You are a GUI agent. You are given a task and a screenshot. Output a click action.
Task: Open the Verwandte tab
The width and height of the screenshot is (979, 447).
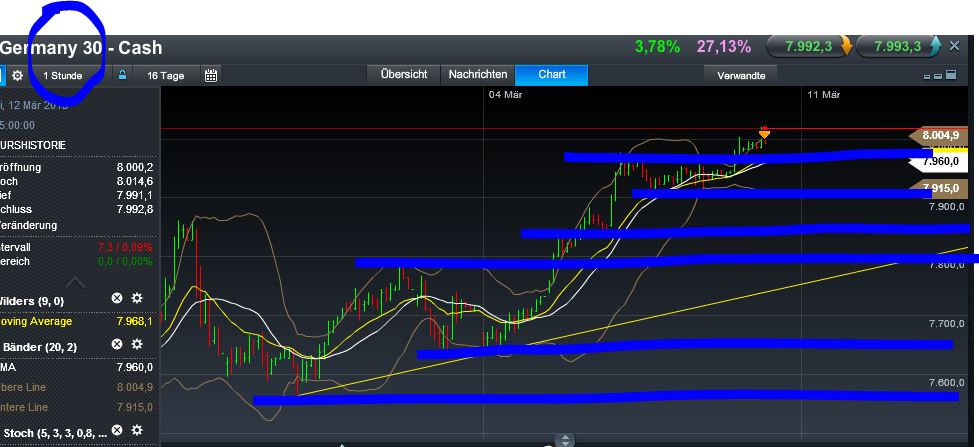coord(741,76)
